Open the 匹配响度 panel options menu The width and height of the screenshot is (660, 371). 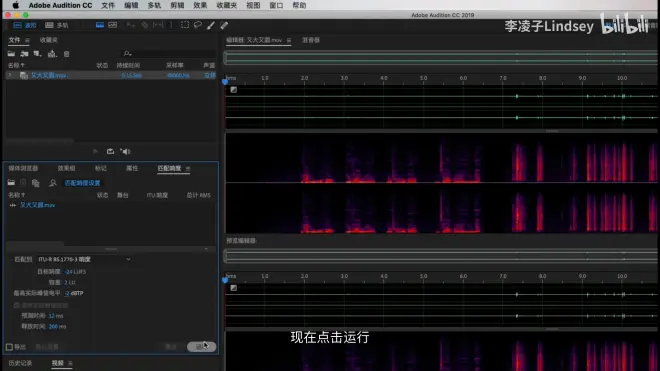click(188, 168)
